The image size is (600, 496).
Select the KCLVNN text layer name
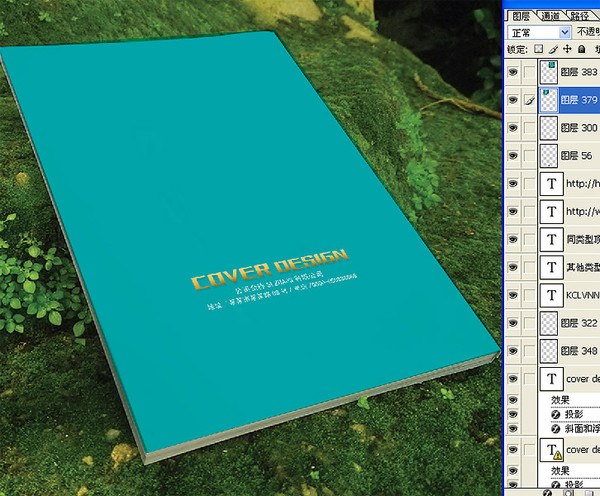pyautogui.click(x=583, y=295)
